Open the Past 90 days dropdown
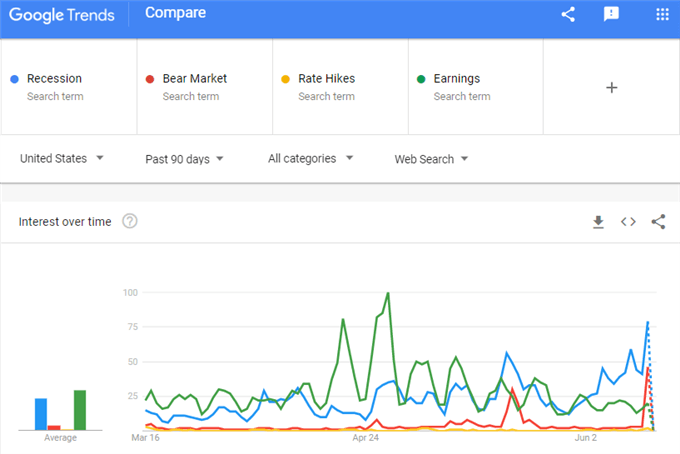 tap(184, 159)
